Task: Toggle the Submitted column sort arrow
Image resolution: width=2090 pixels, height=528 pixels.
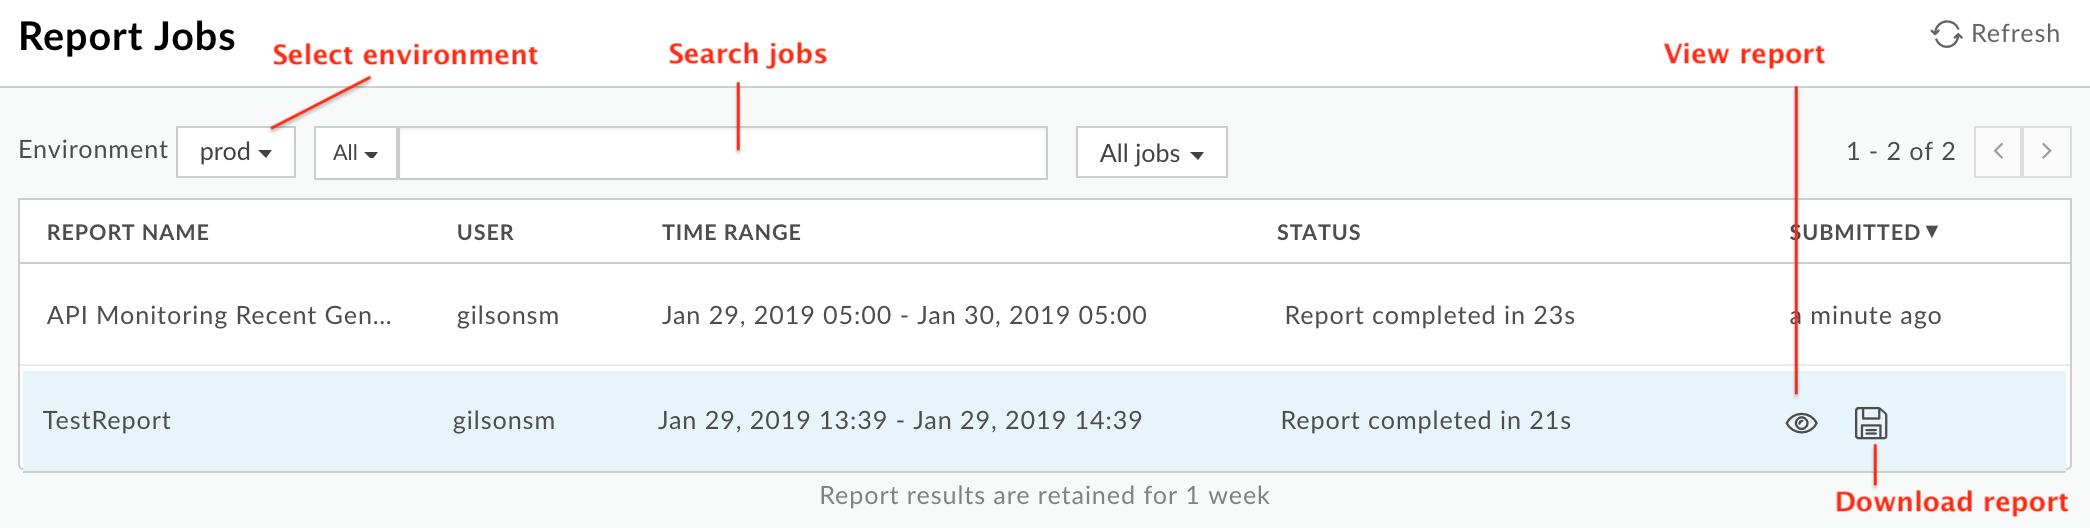Action: click(x=1932, y=232)
